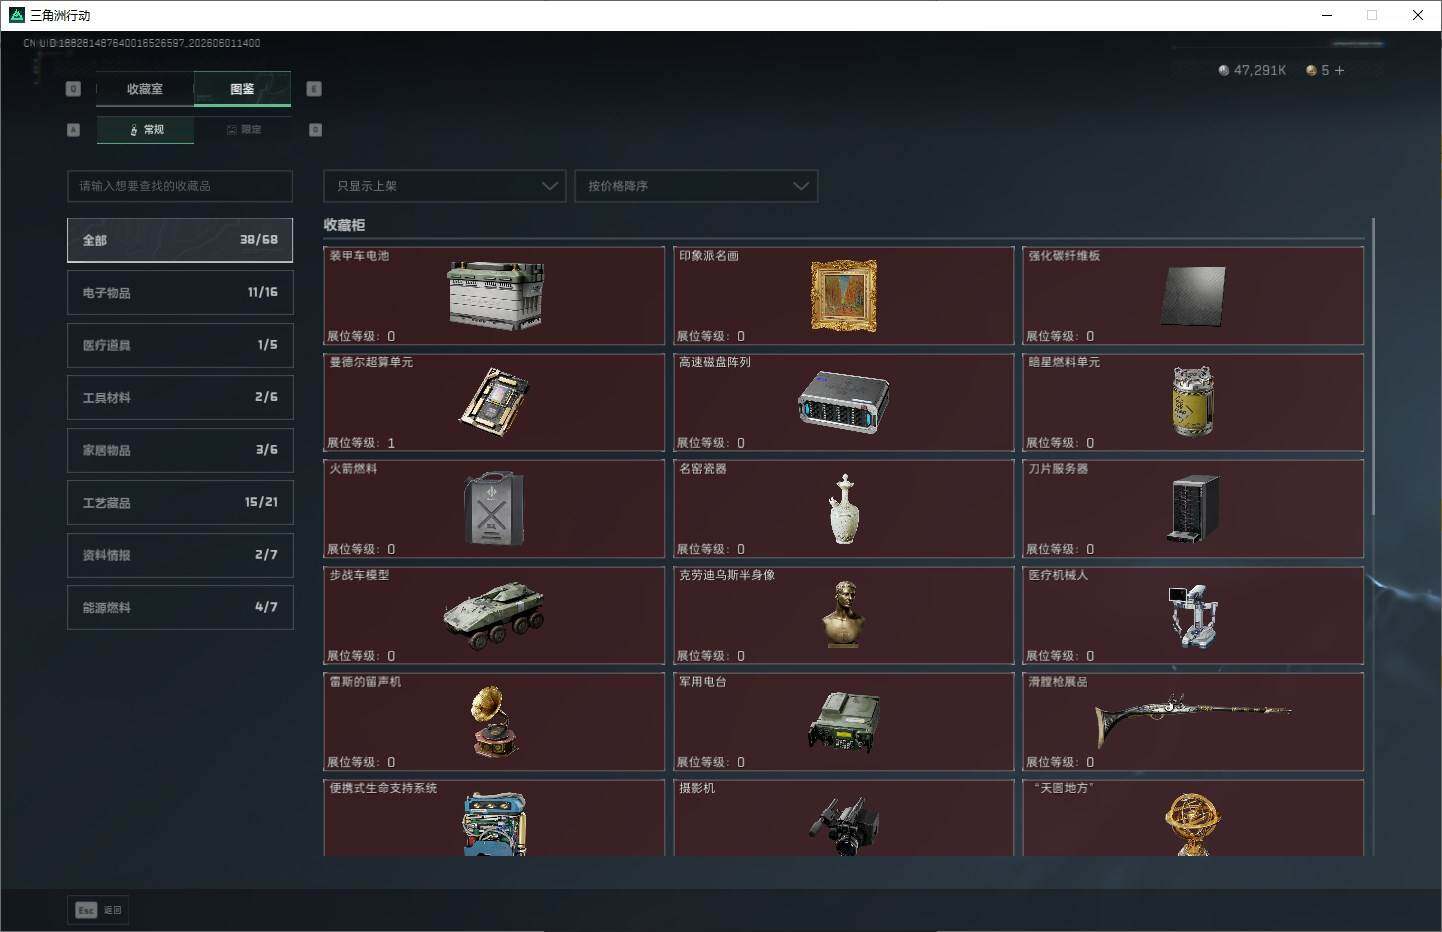Select the 家居物品 3/6 category

click(180, 450)
